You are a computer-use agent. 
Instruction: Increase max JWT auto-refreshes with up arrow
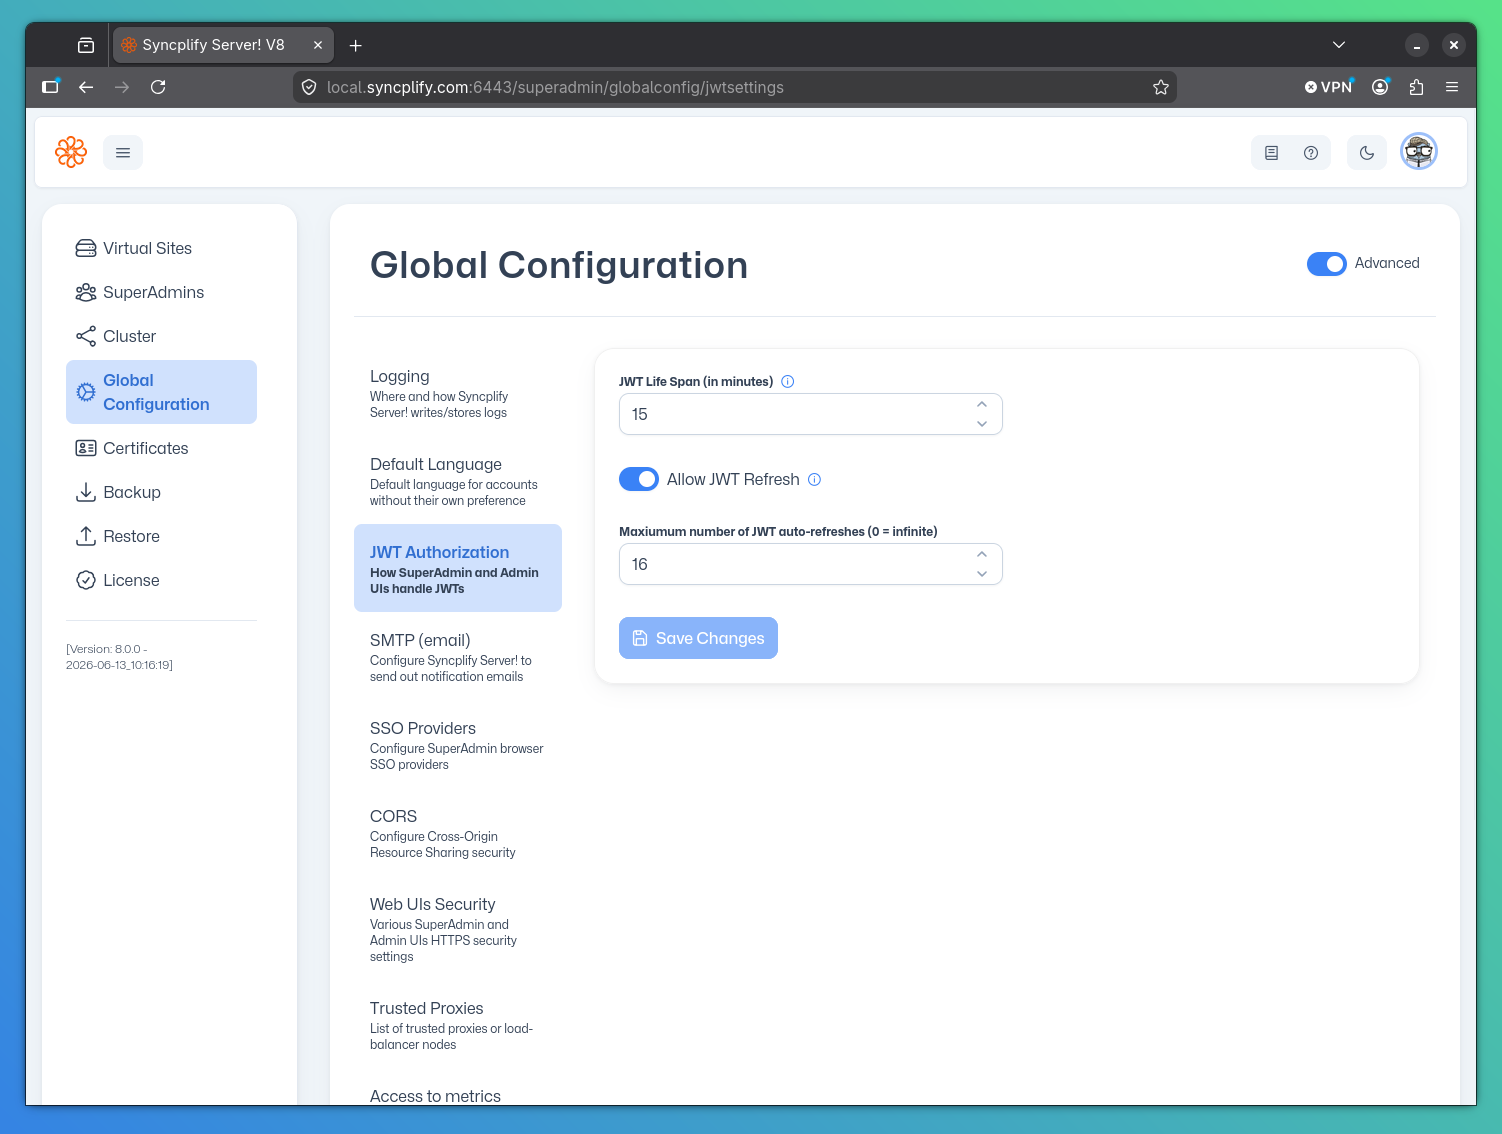click(982, 554)
